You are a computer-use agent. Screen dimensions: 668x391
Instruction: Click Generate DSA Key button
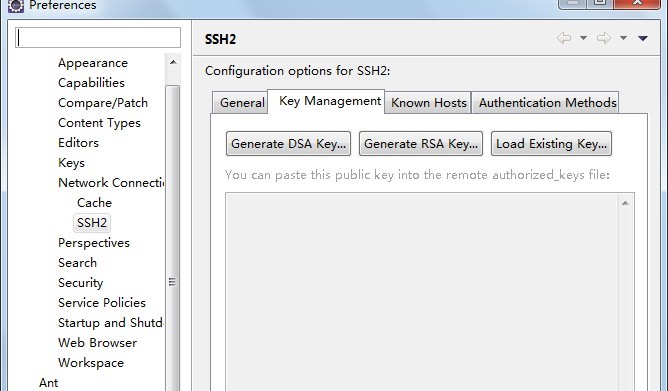click(x=288, y=144)
